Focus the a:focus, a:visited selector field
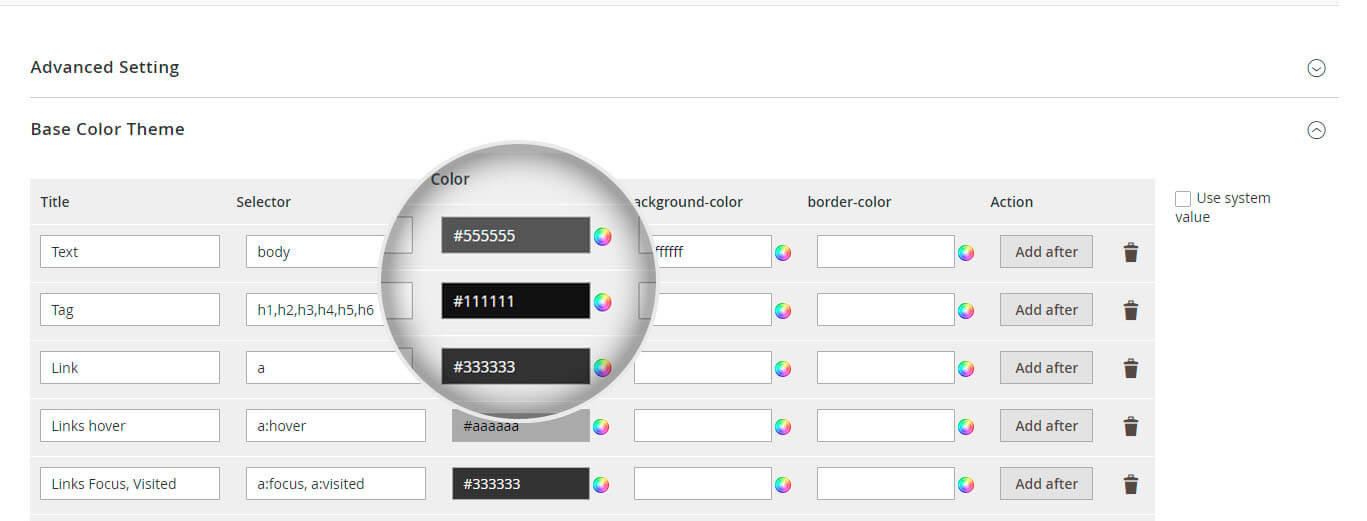 [x=335, y=484]
